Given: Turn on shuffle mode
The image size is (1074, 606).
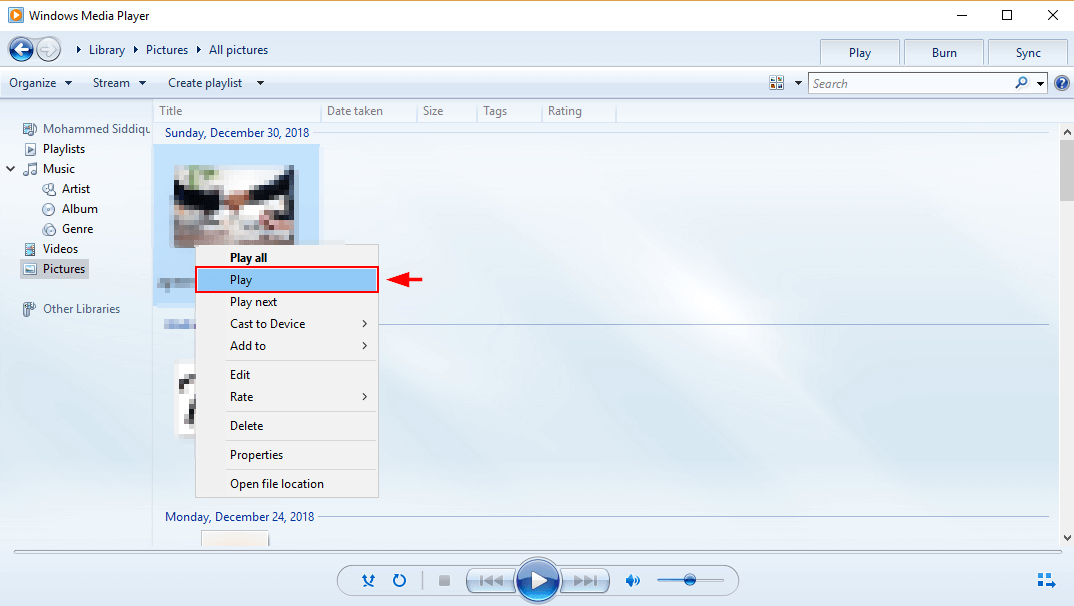Looking at the screenshot, I should [369, 581].
